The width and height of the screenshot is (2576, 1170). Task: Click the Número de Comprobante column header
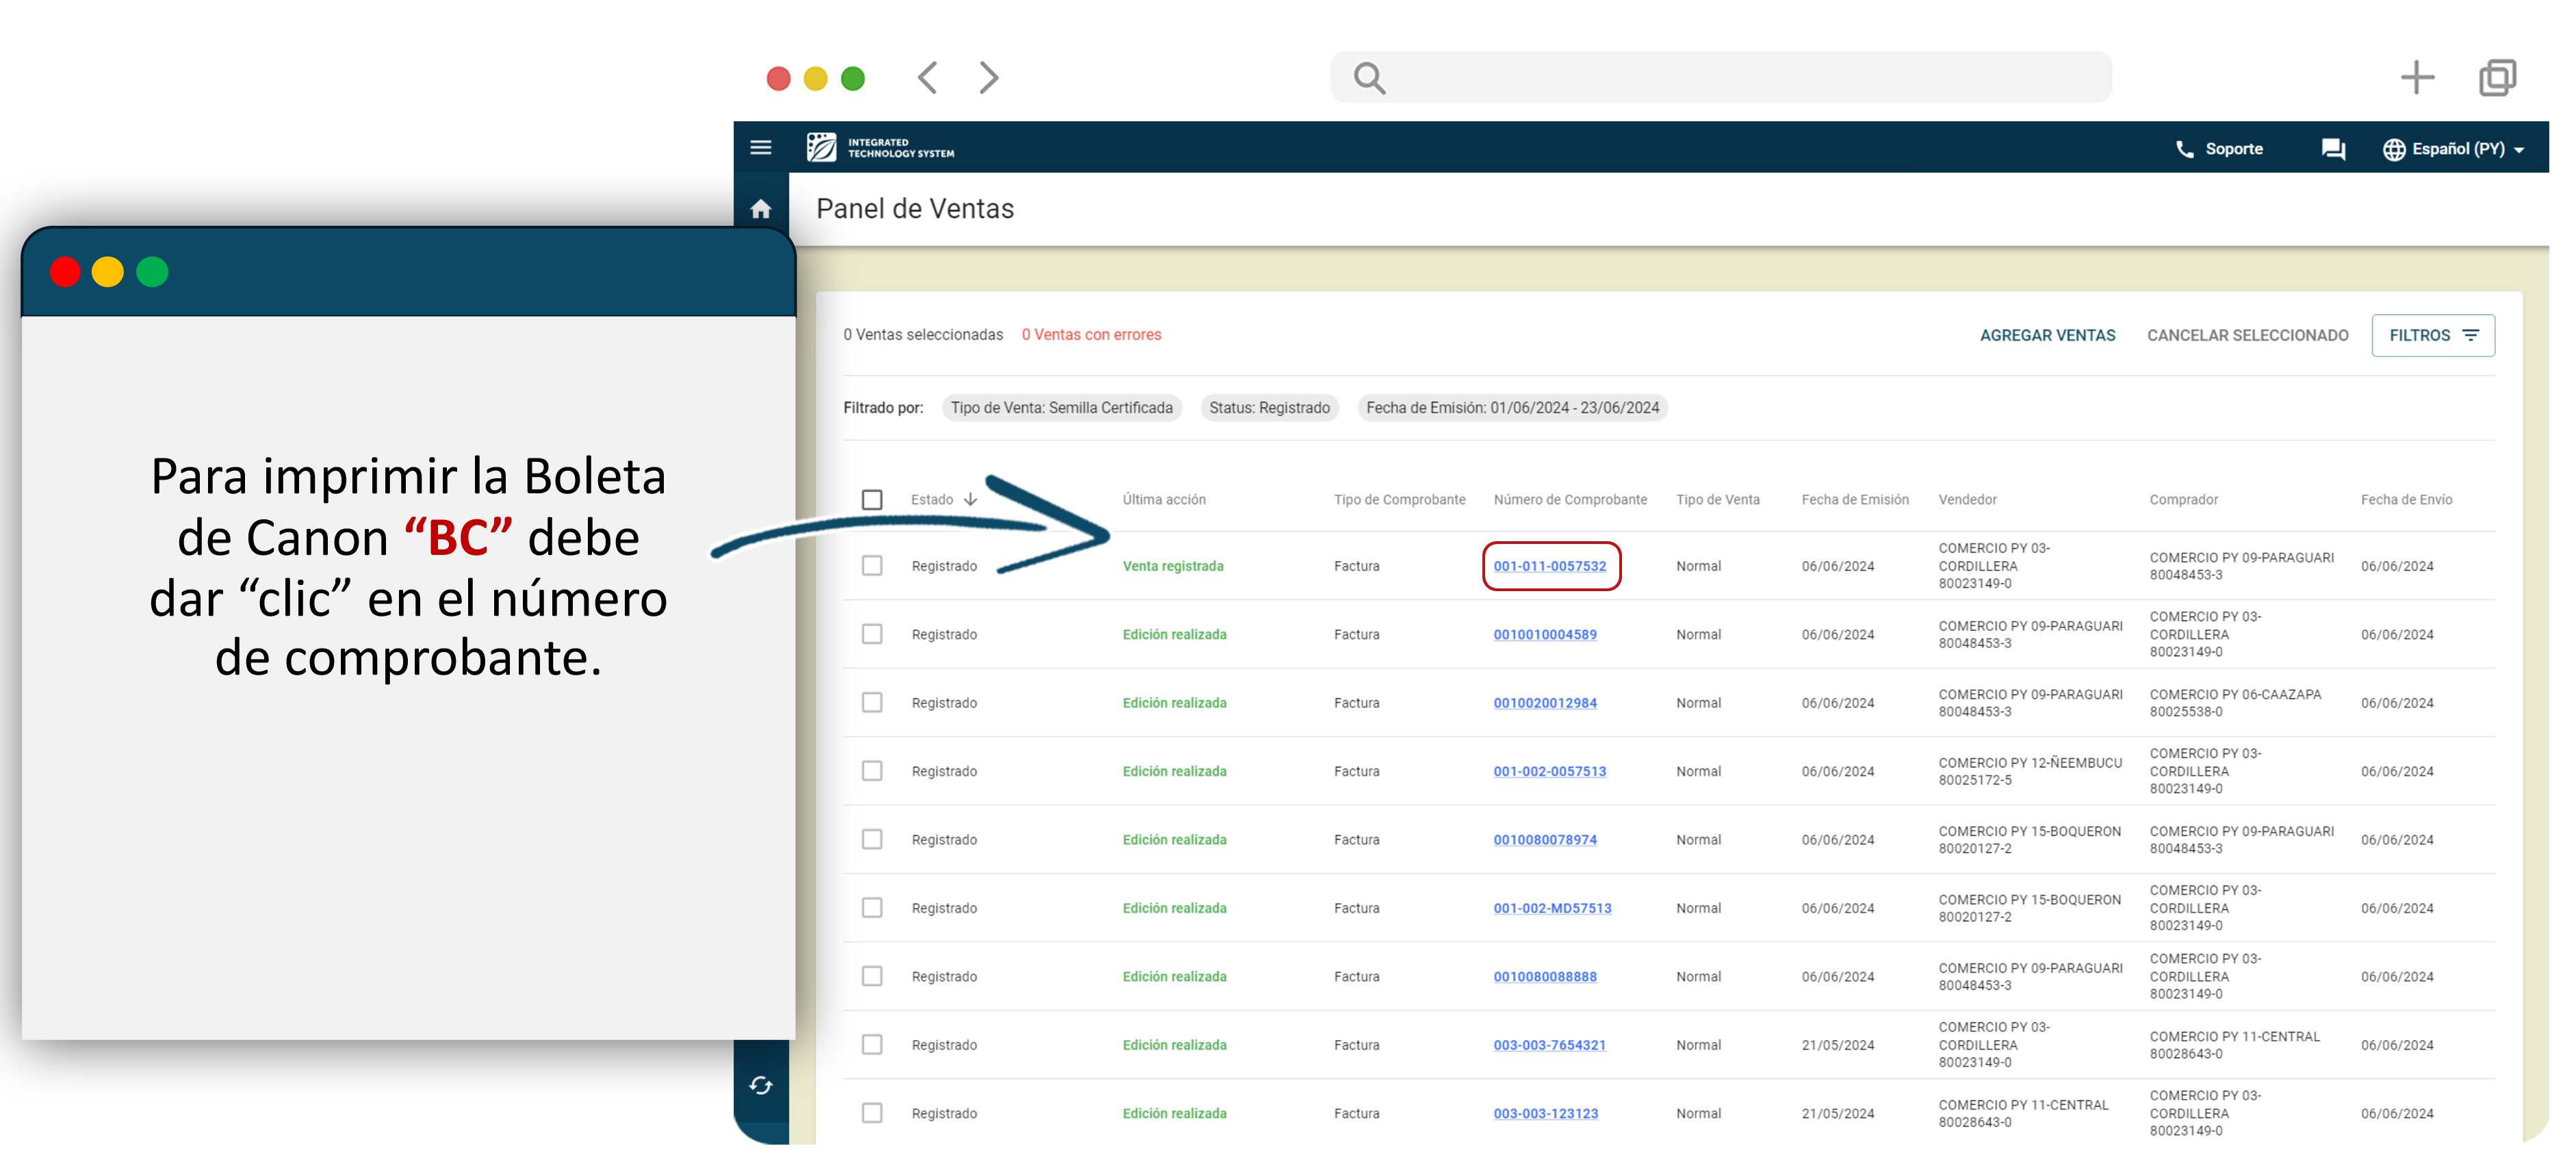[1569, 499]
